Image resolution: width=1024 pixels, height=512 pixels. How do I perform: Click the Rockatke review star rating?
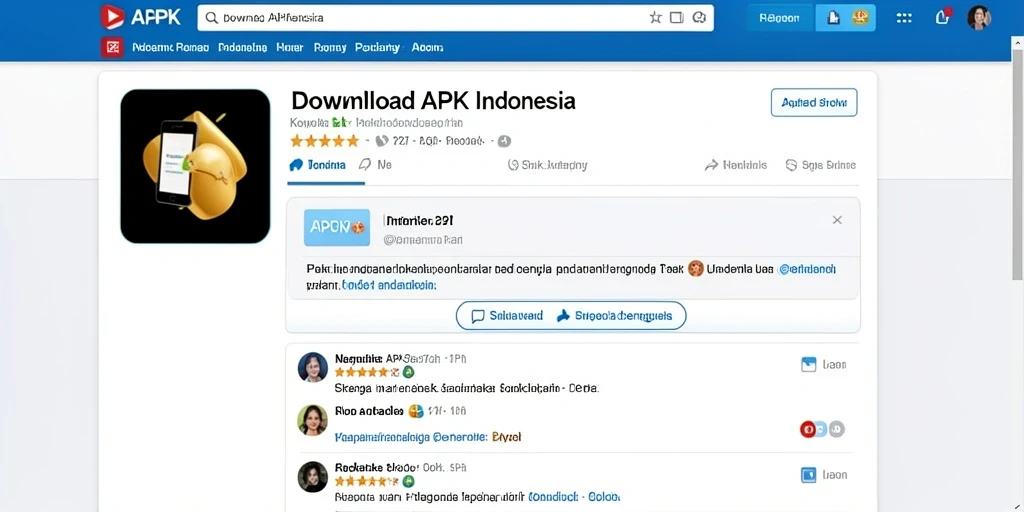click(x=366, y=482)
